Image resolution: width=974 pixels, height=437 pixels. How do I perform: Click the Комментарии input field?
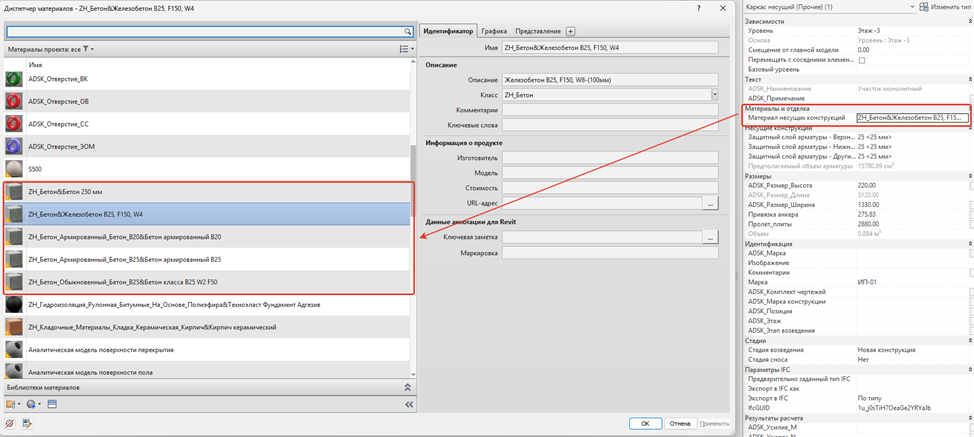[610, 110]
